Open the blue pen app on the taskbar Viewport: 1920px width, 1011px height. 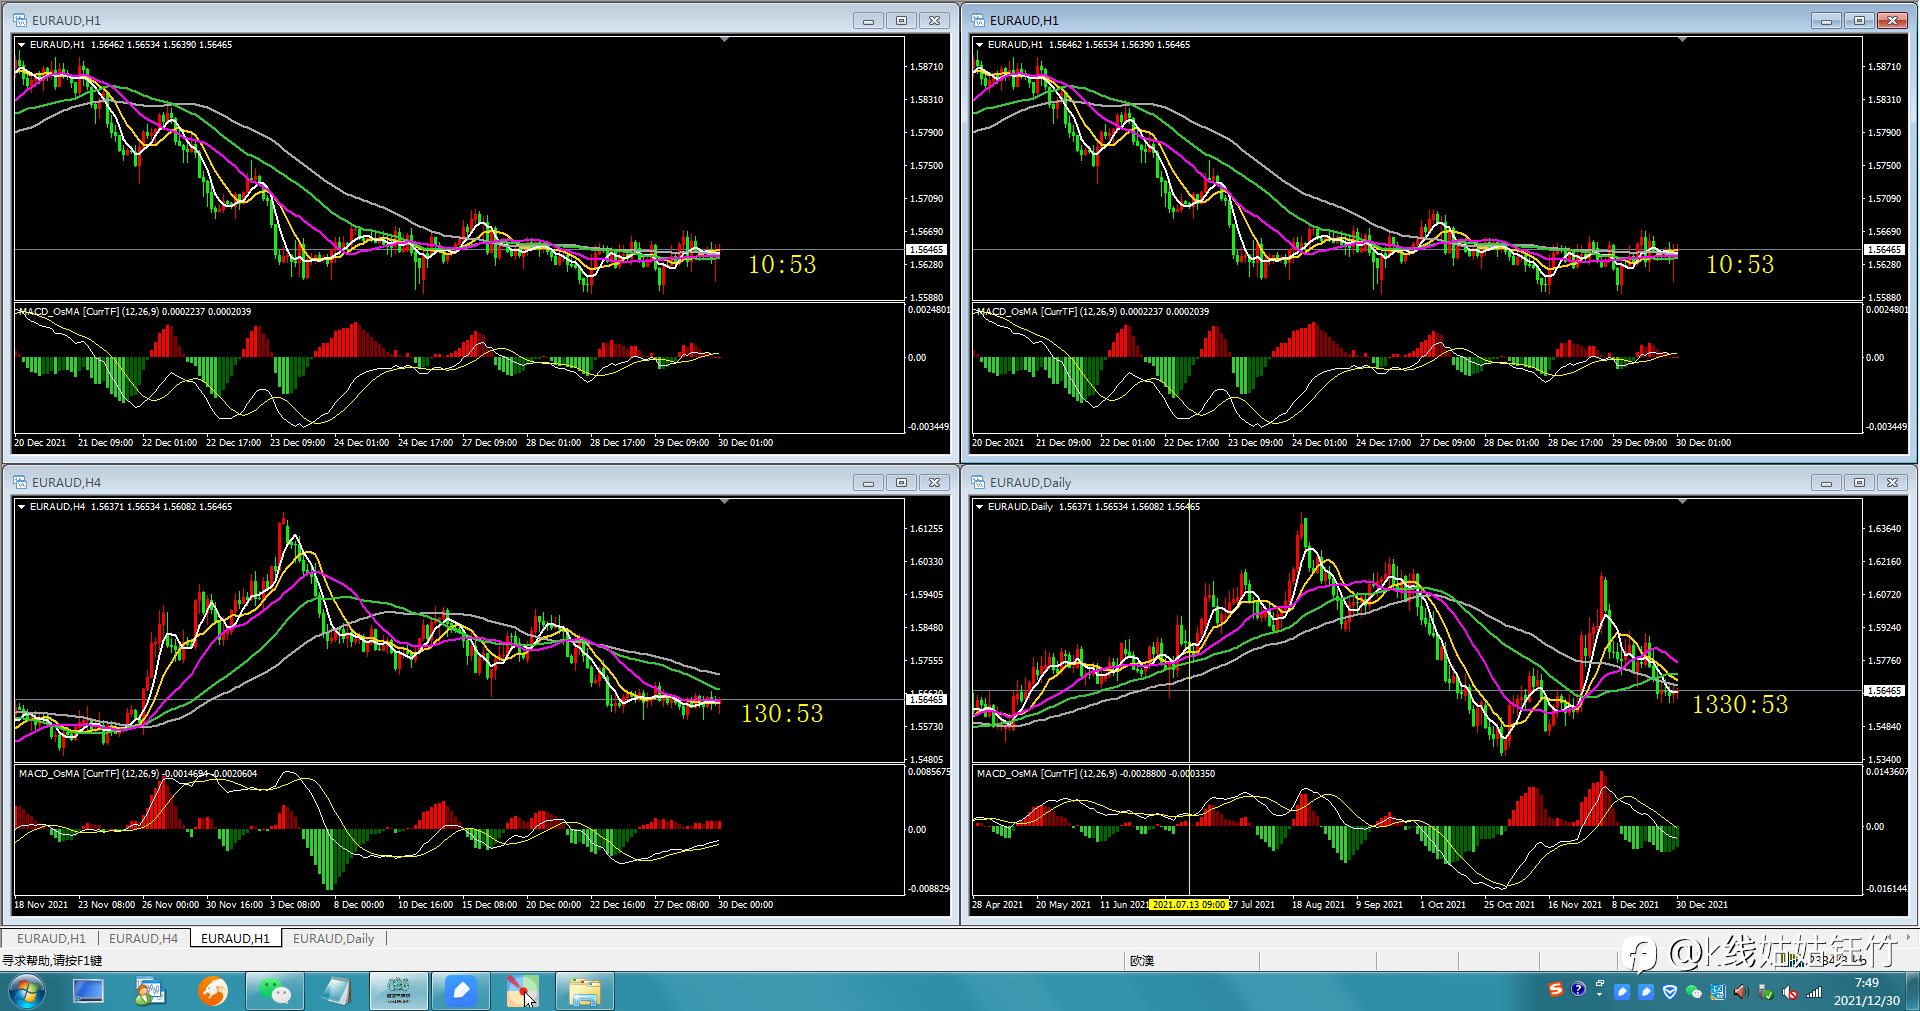tap(461, 991)
